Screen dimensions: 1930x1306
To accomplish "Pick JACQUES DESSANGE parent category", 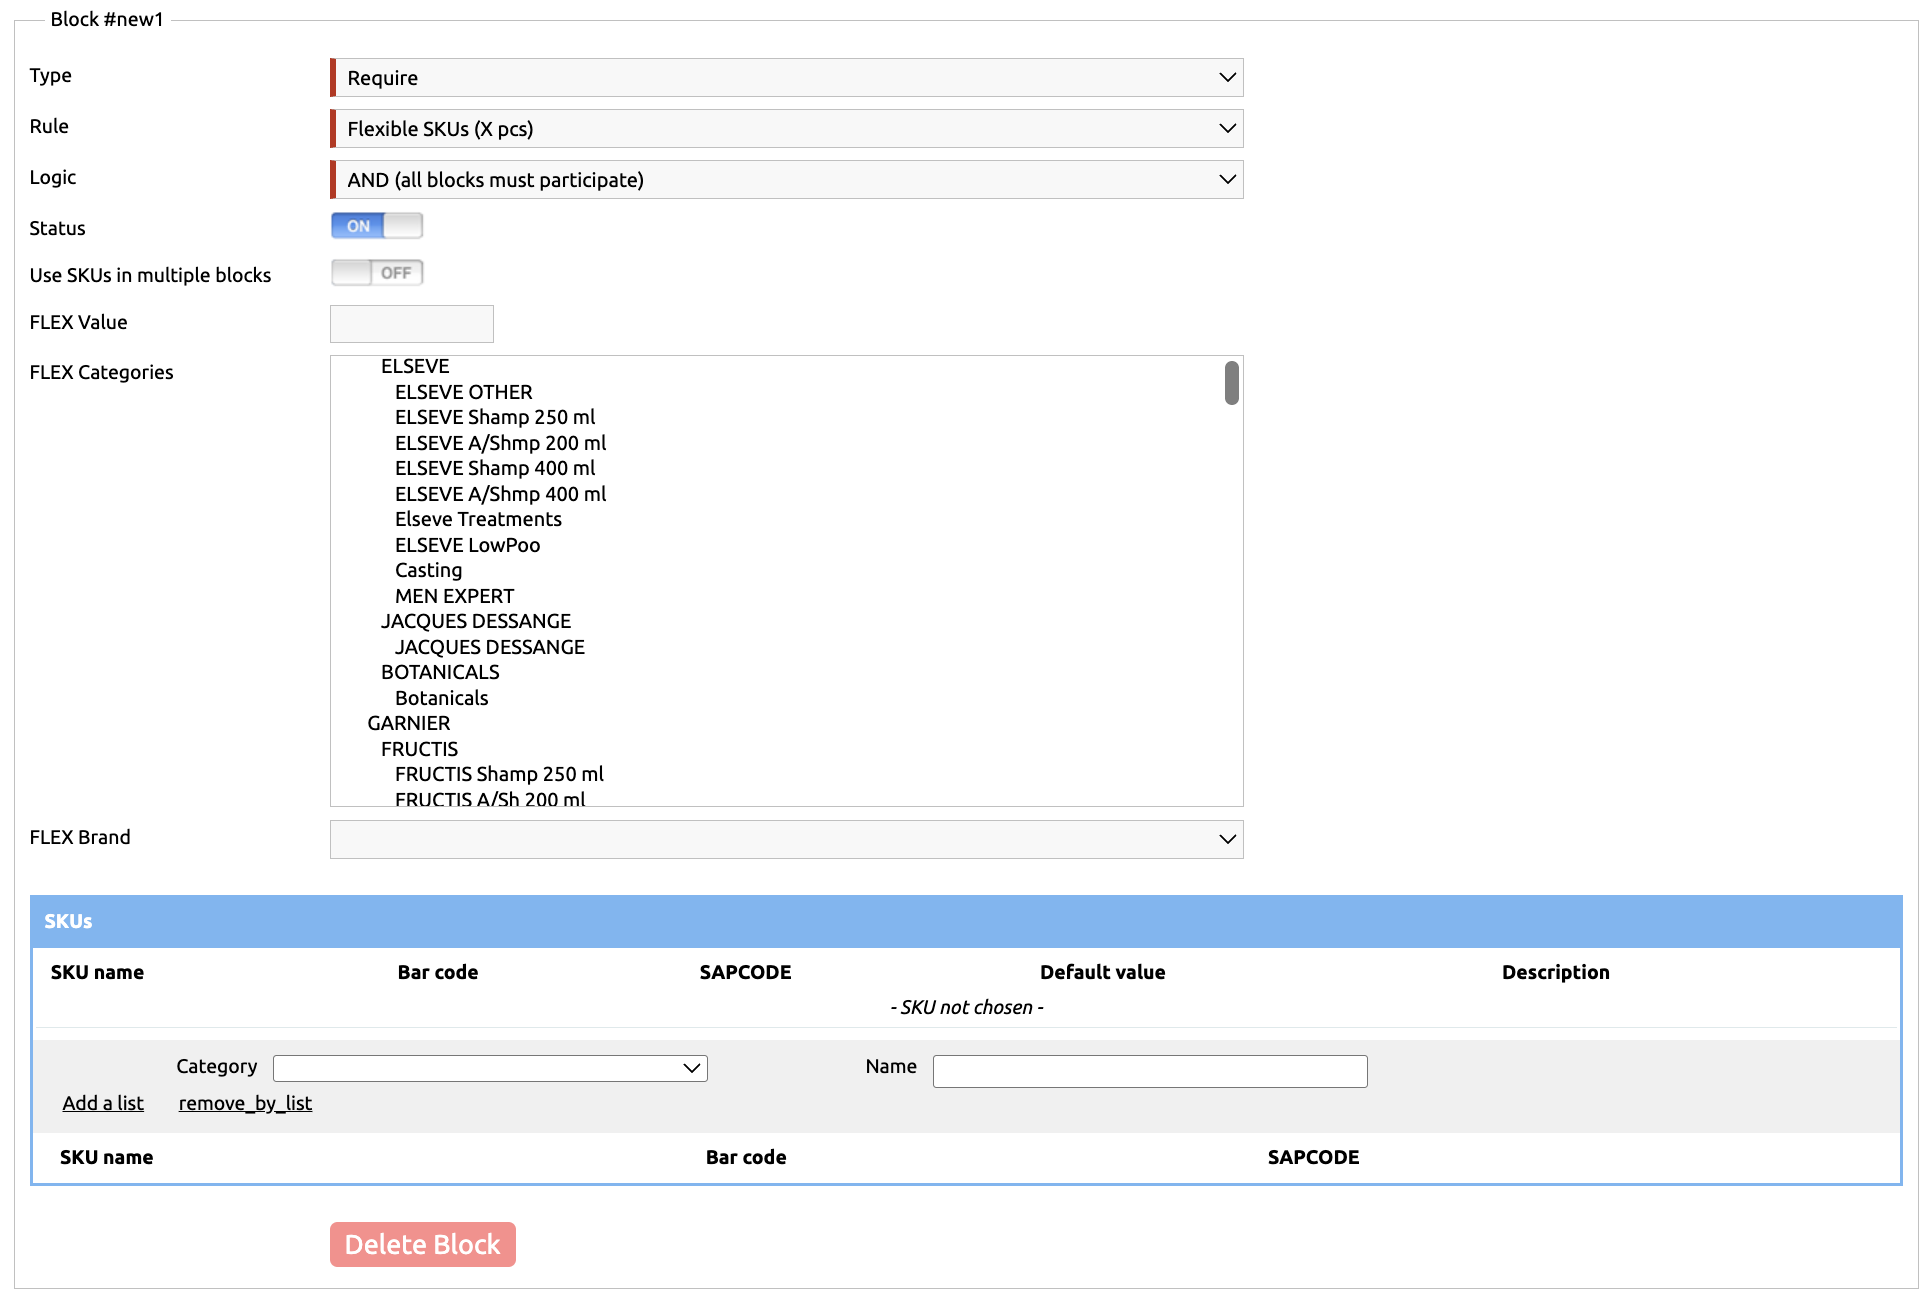I will [x=475, y=621].
